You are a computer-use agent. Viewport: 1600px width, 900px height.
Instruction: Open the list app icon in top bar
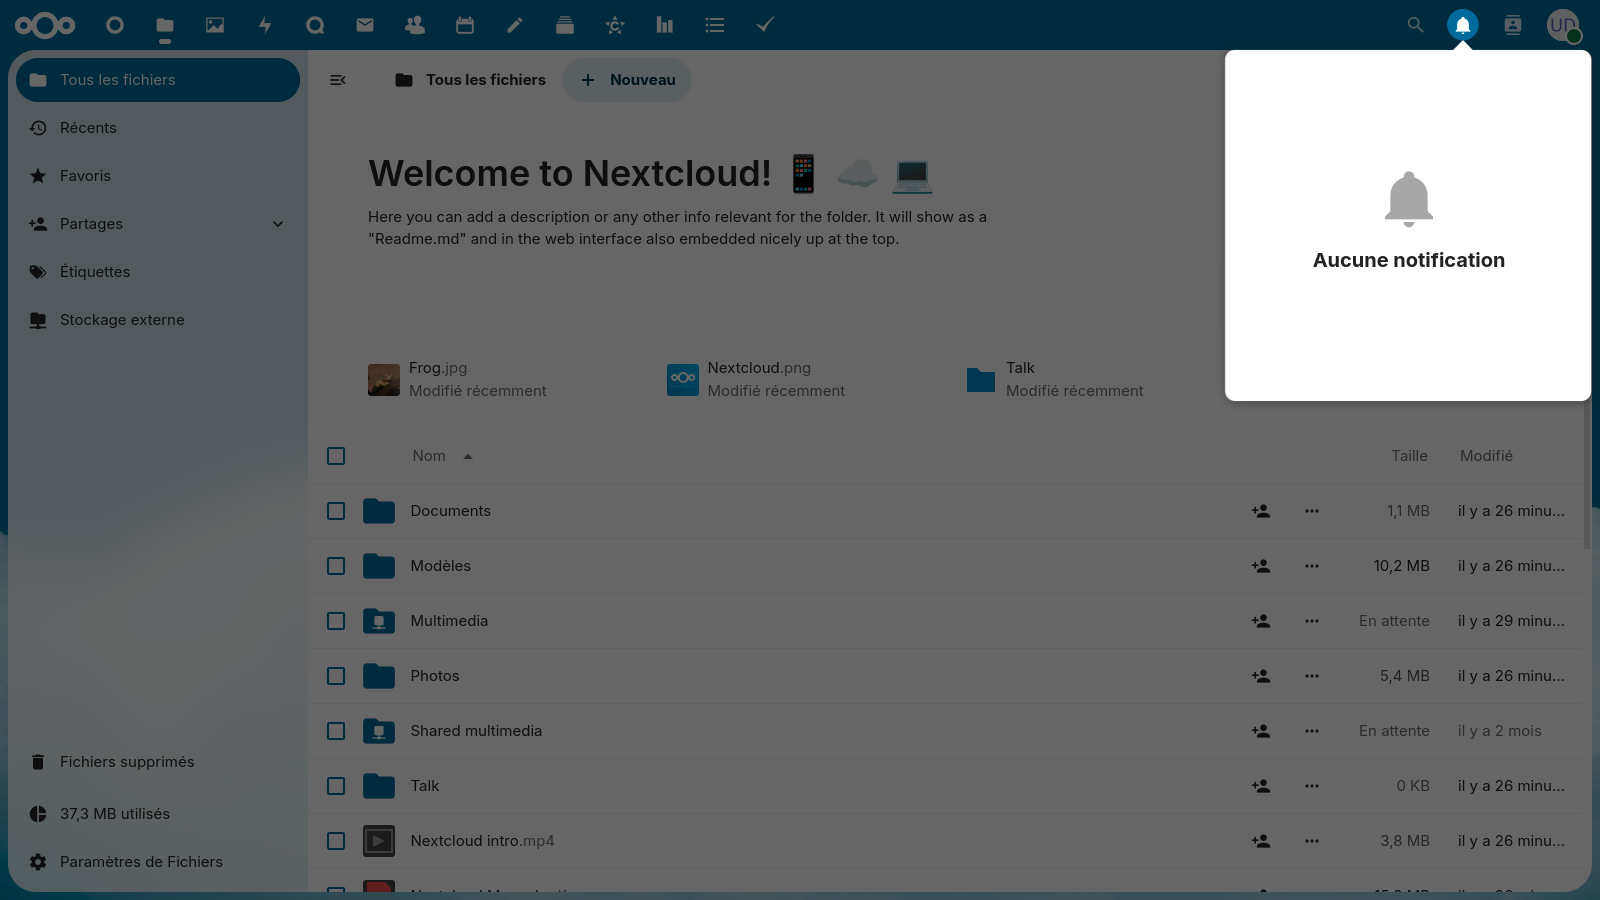point(715,25)
